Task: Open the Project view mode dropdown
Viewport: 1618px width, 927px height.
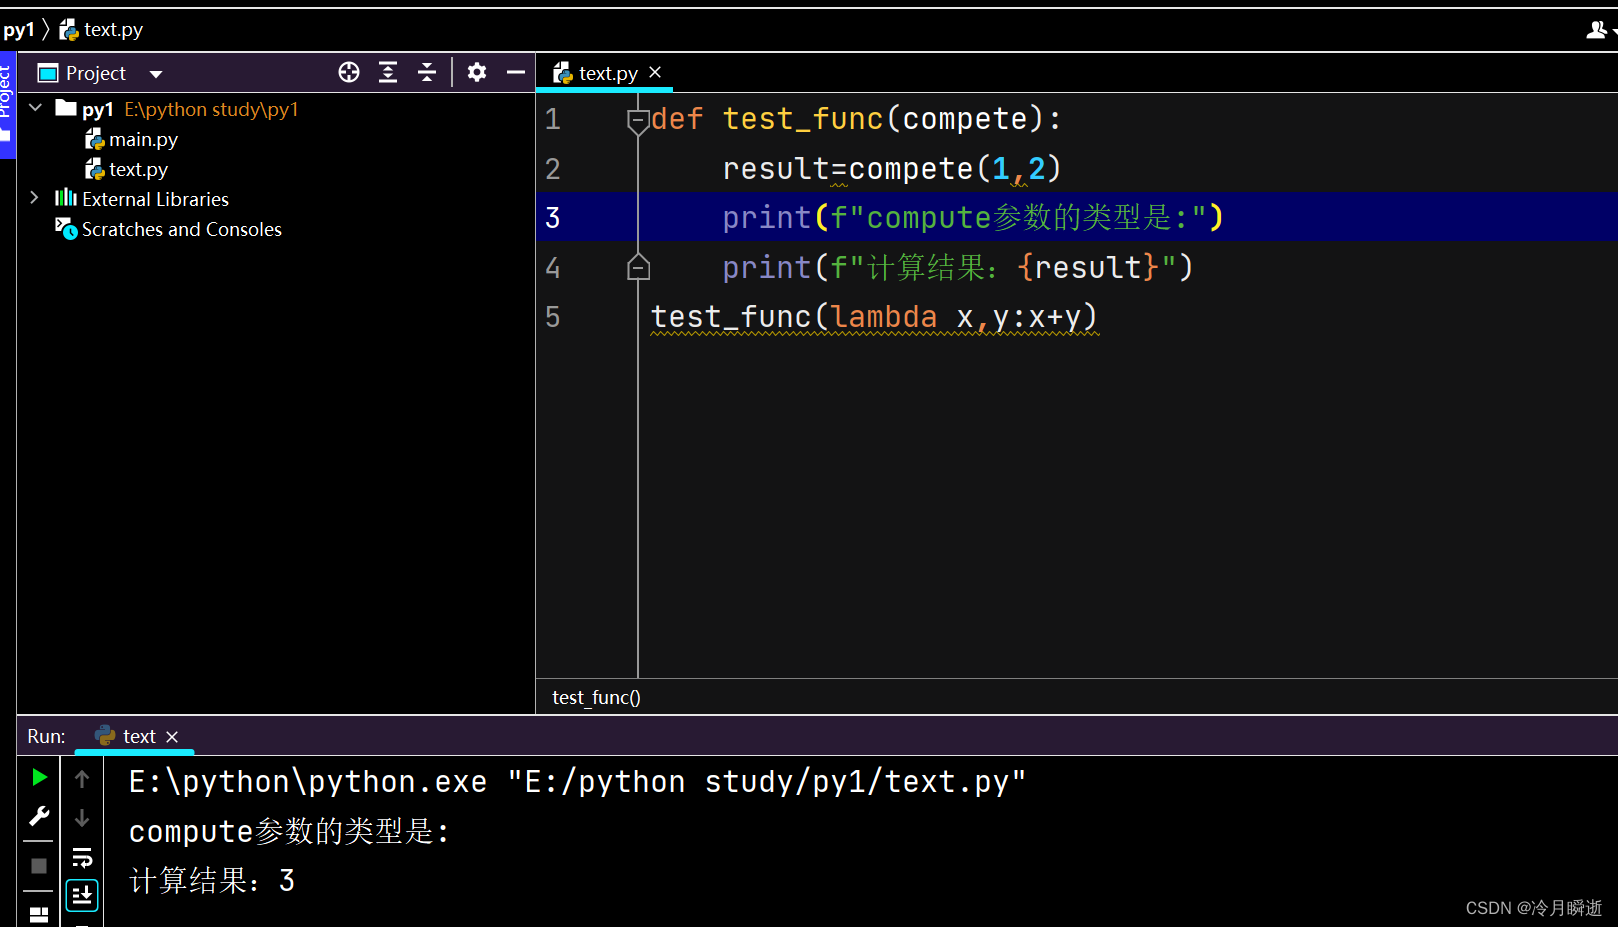Action: pos(156,72)
